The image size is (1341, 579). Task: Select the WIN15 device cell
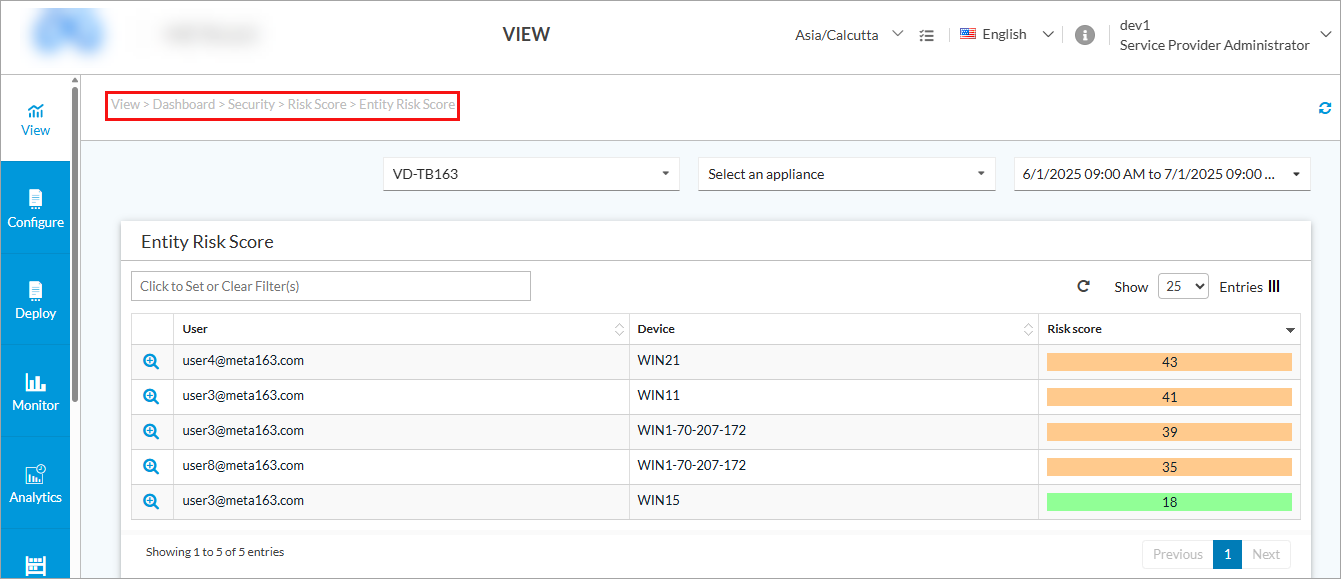tap(834, 502)
